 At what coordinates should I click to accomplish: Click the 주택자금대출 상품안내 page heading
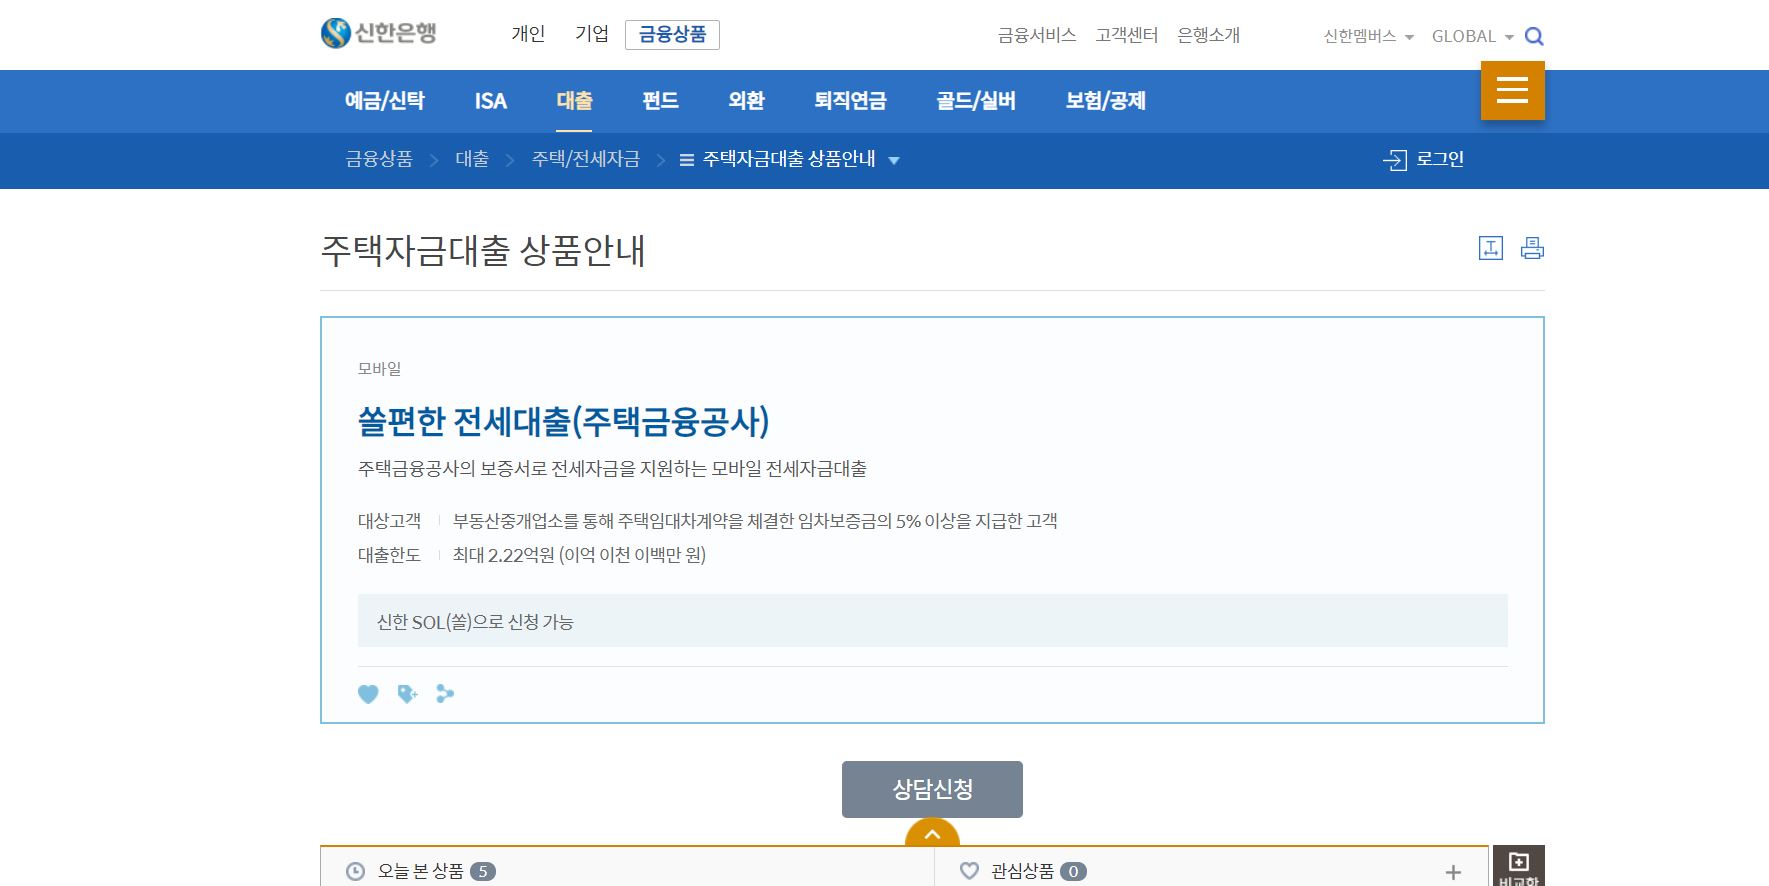click(x=483, y=250)
